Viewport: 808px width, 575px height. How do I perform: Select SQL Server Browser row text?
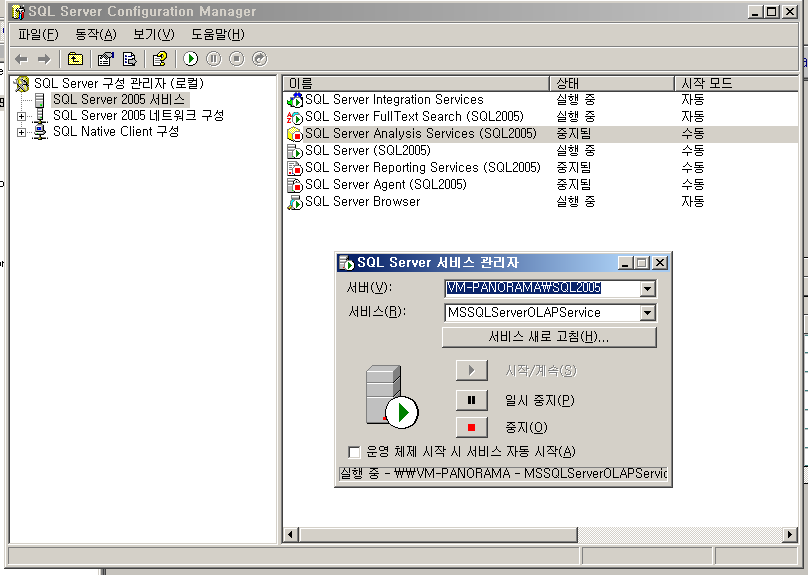[x=362, y=202]
